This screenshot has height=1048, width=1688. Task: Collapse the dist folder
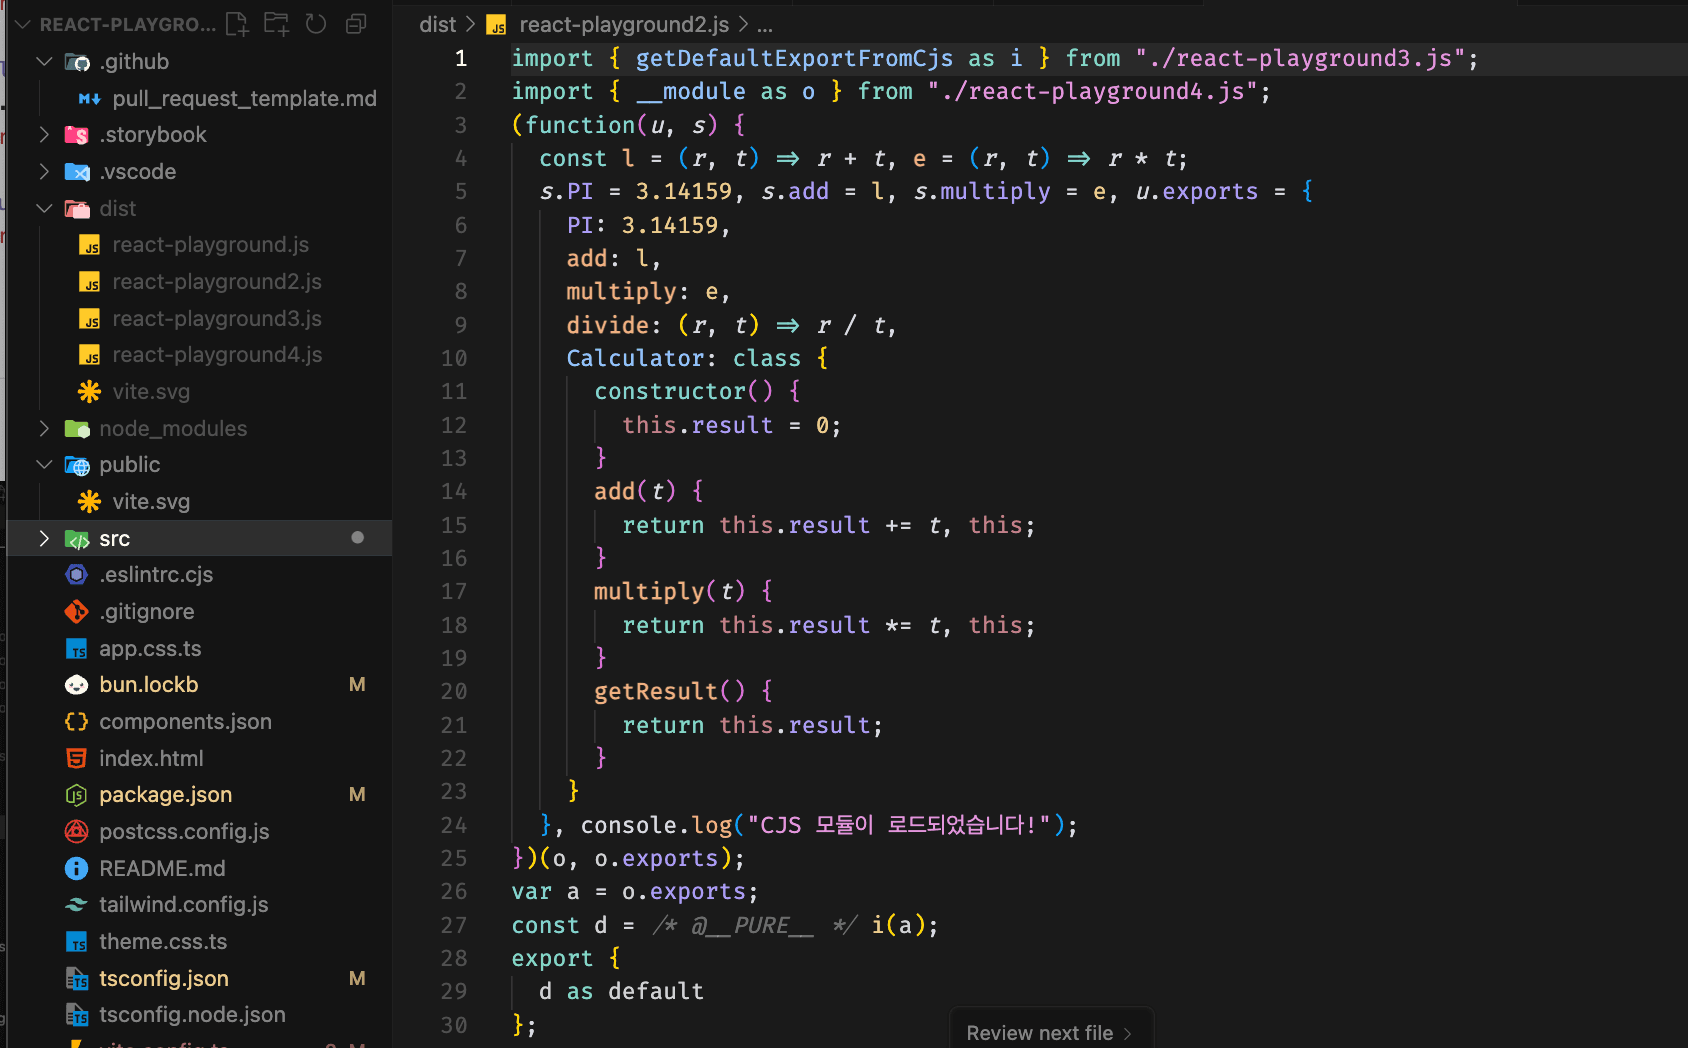pos(44,209)
